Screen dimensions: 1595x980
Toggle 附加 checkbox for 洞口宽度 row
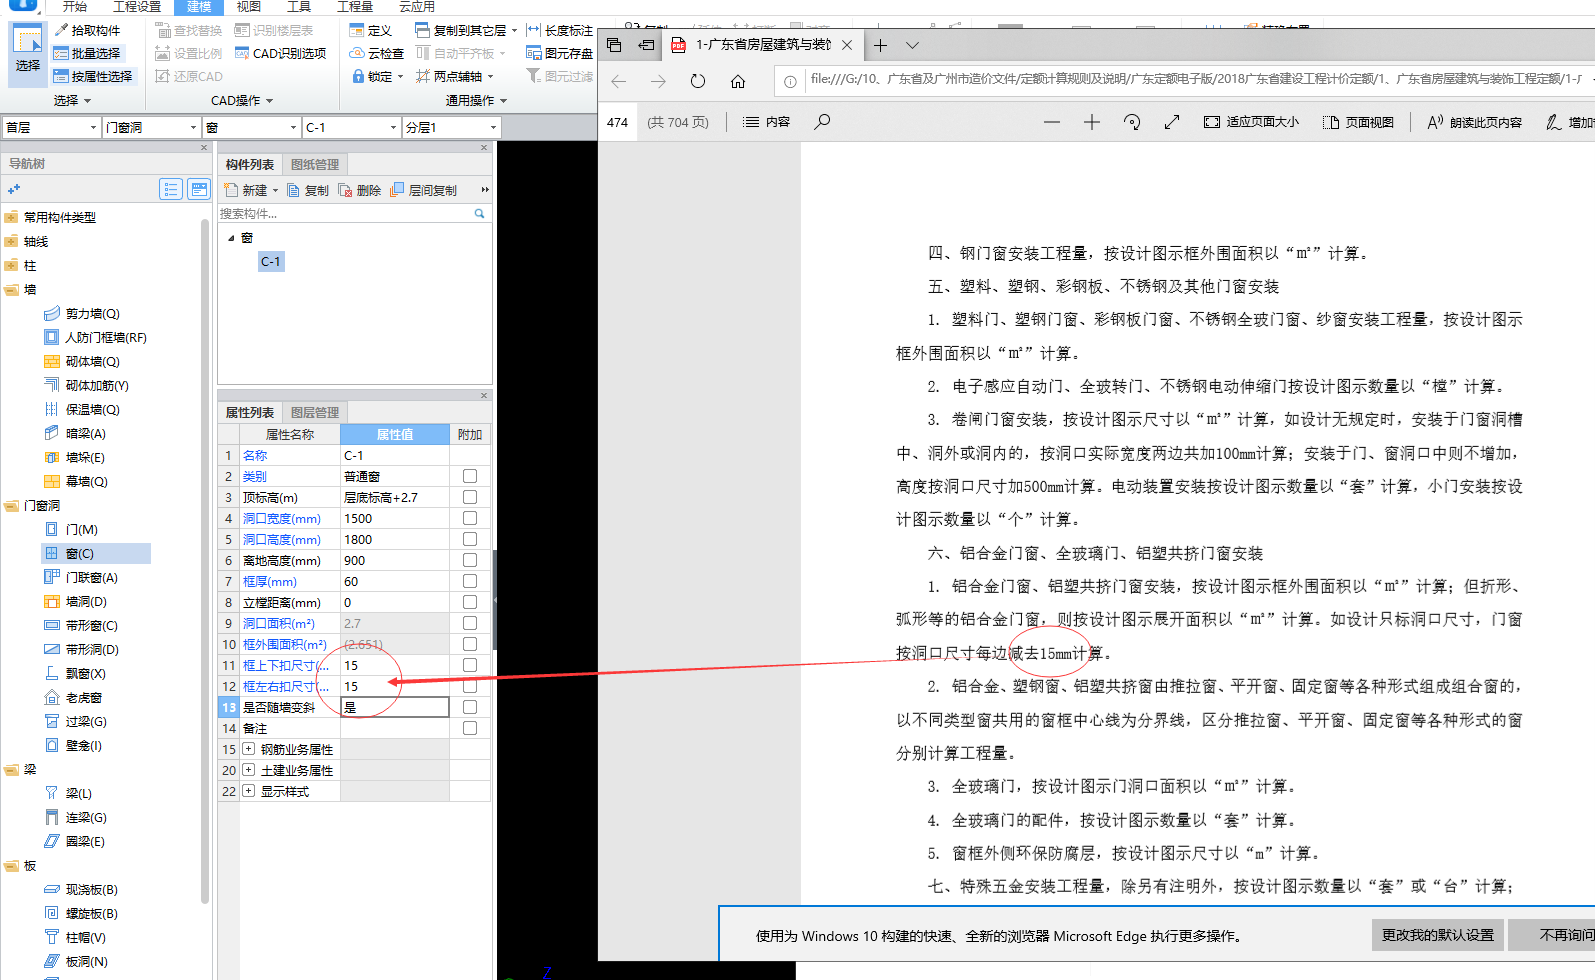point(470,518)
